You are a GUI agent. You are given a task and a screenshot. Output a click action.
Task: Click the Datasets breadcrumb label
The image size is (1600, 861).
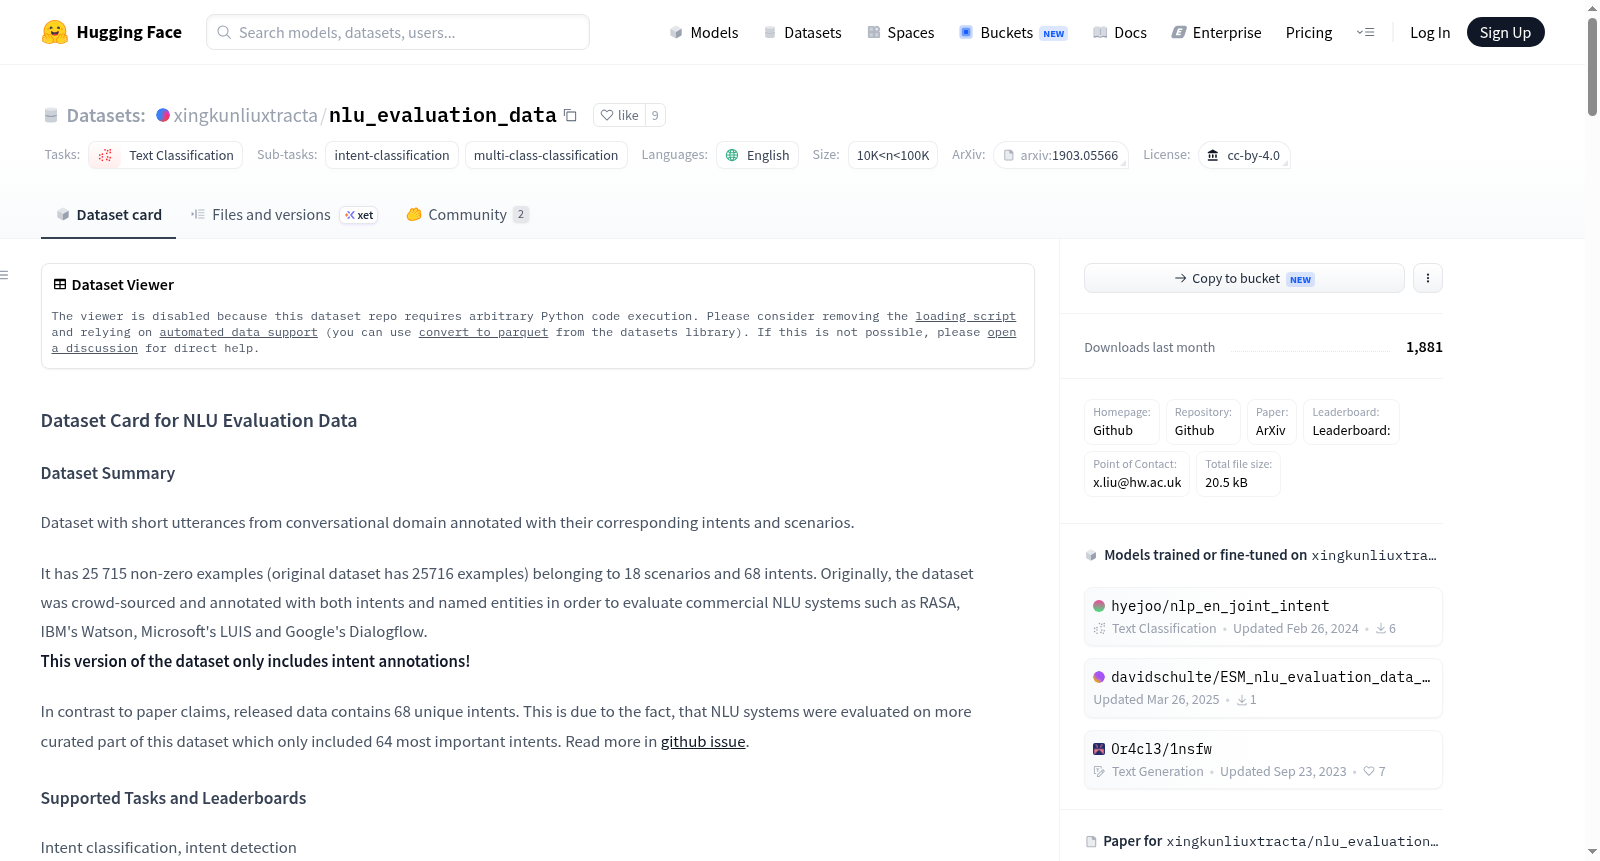106,115
